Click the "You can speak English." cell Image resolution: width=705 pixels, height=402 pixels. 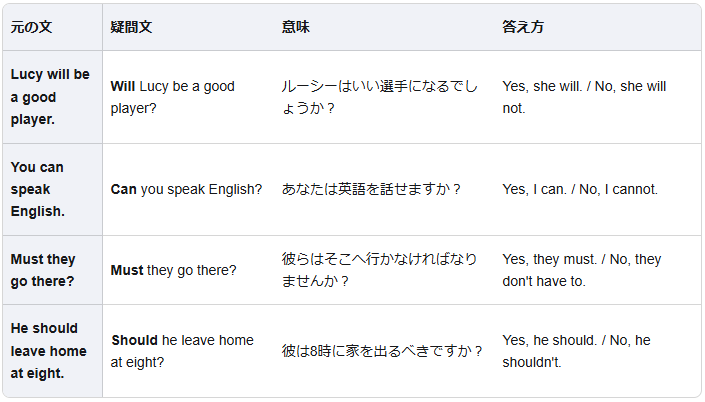click(x=38, y=189)
